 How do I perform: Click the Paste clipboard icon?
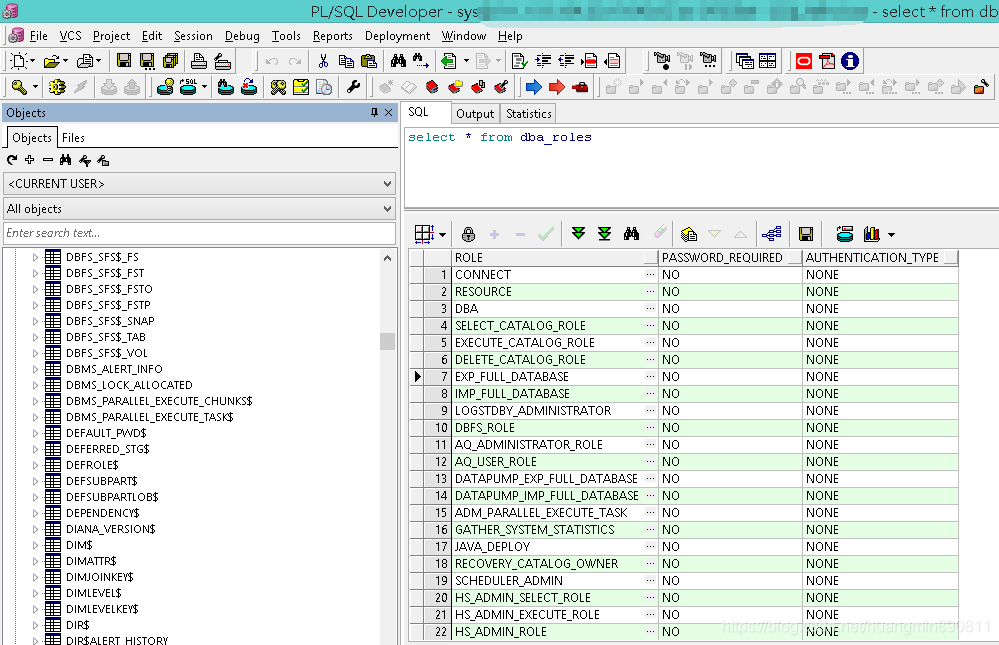tap(369, 61)
